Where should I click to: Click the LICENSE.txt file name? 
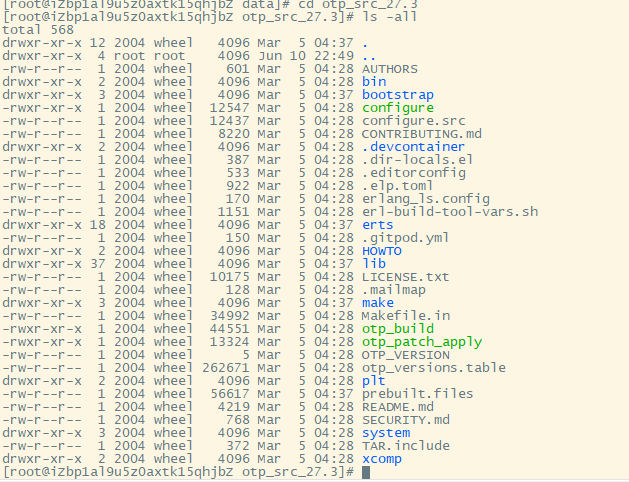click(406, 277)
